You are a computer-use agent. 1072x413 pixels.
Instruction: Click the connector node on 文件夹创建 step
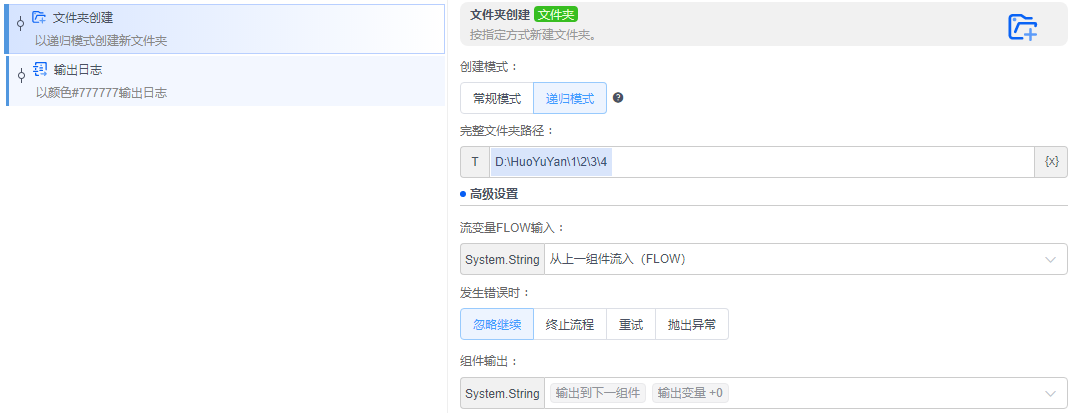[x=21, y=25]
